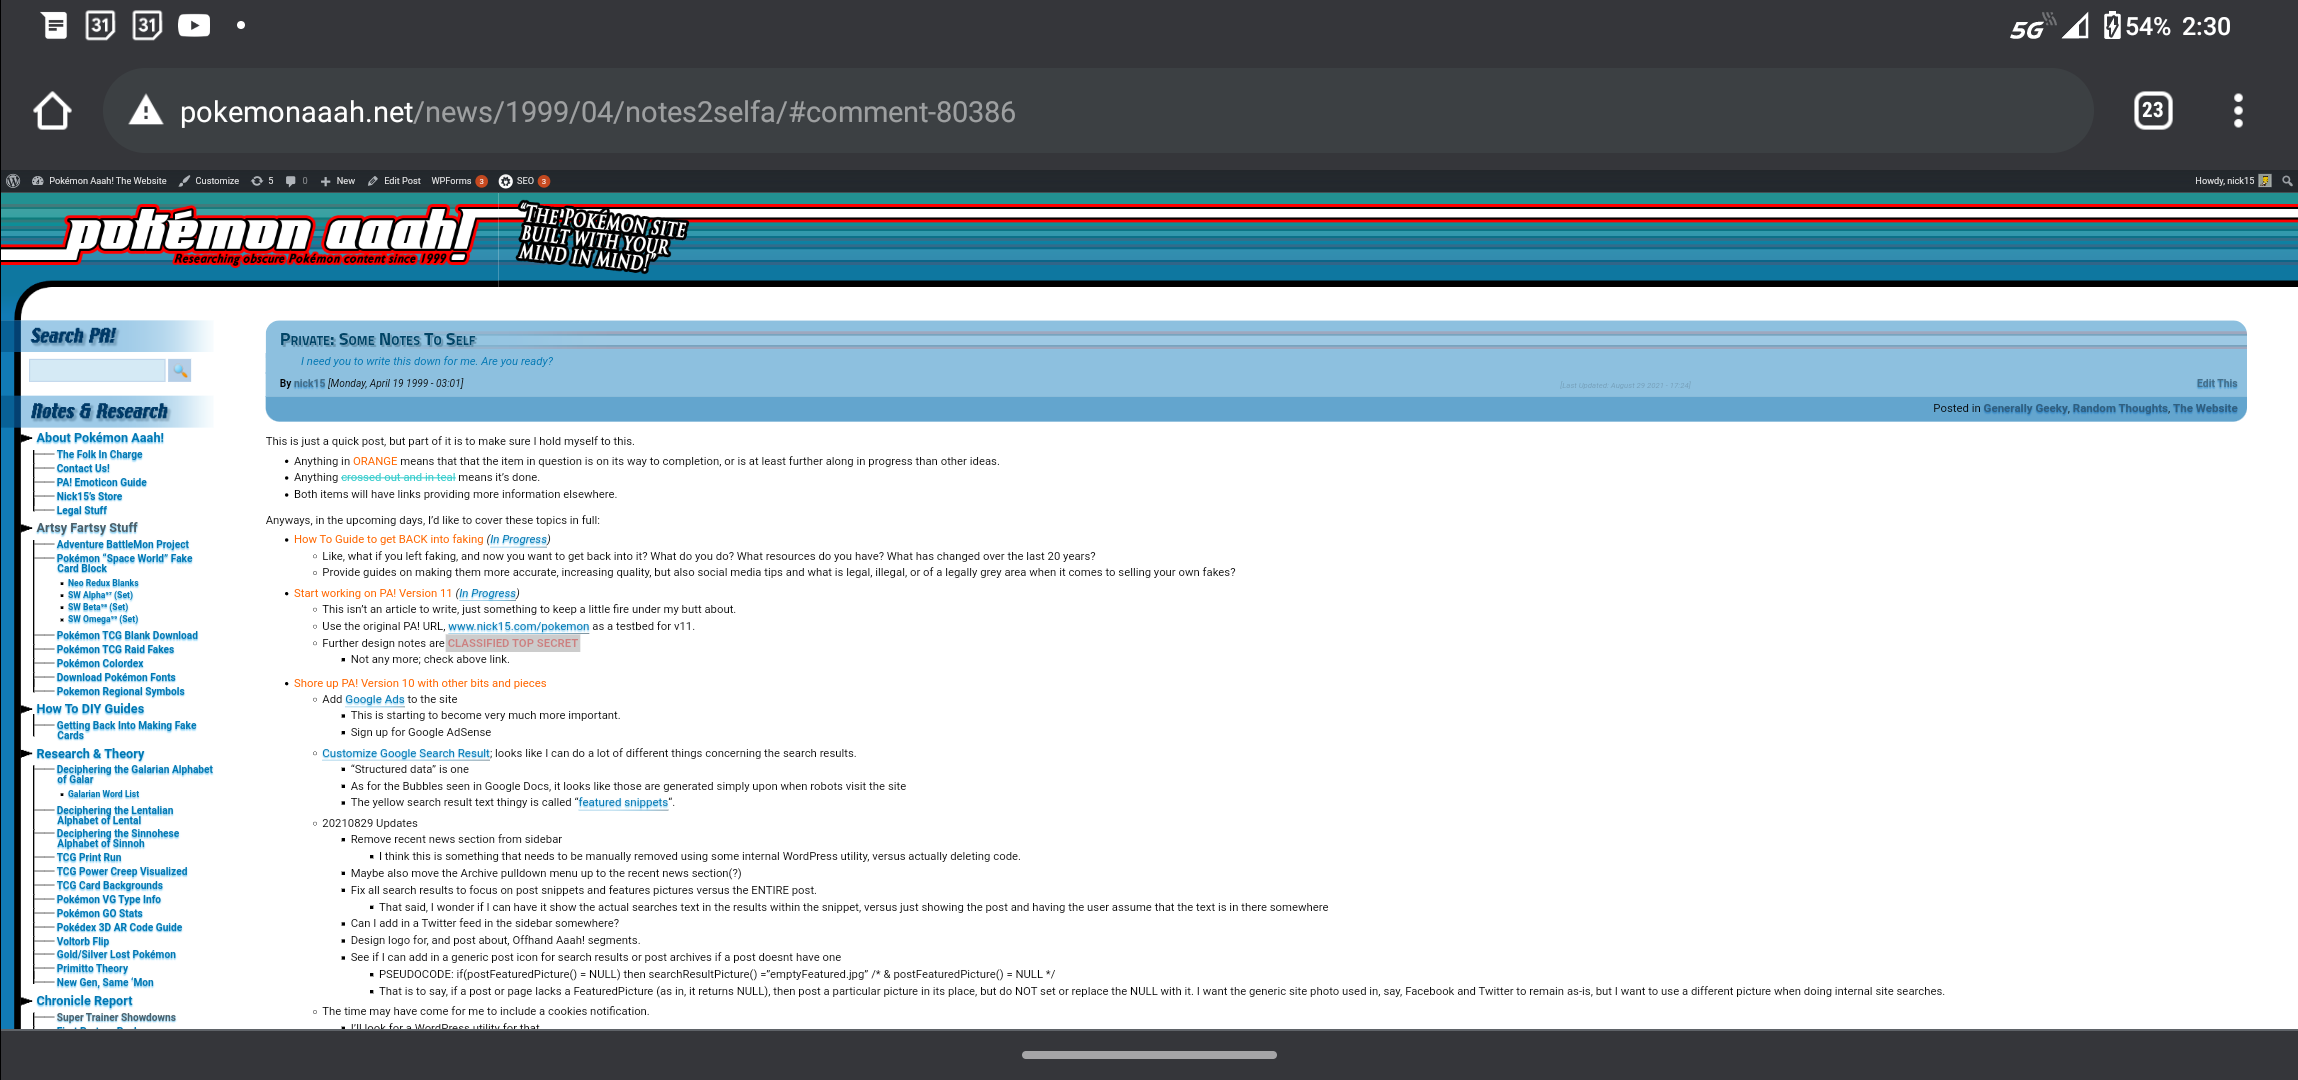Open The Folk In Charge page
The width and height of the screenshot is (2298, 1080).
point(99,455)
